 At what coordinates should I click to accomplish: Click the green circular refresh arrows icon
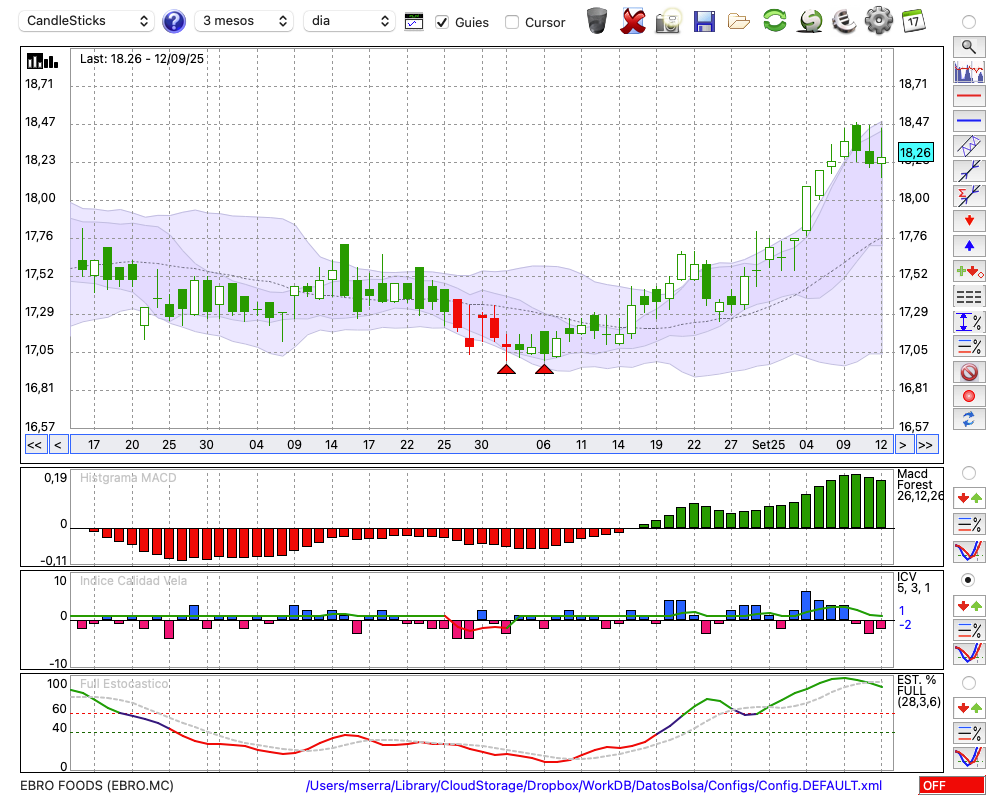774,21
